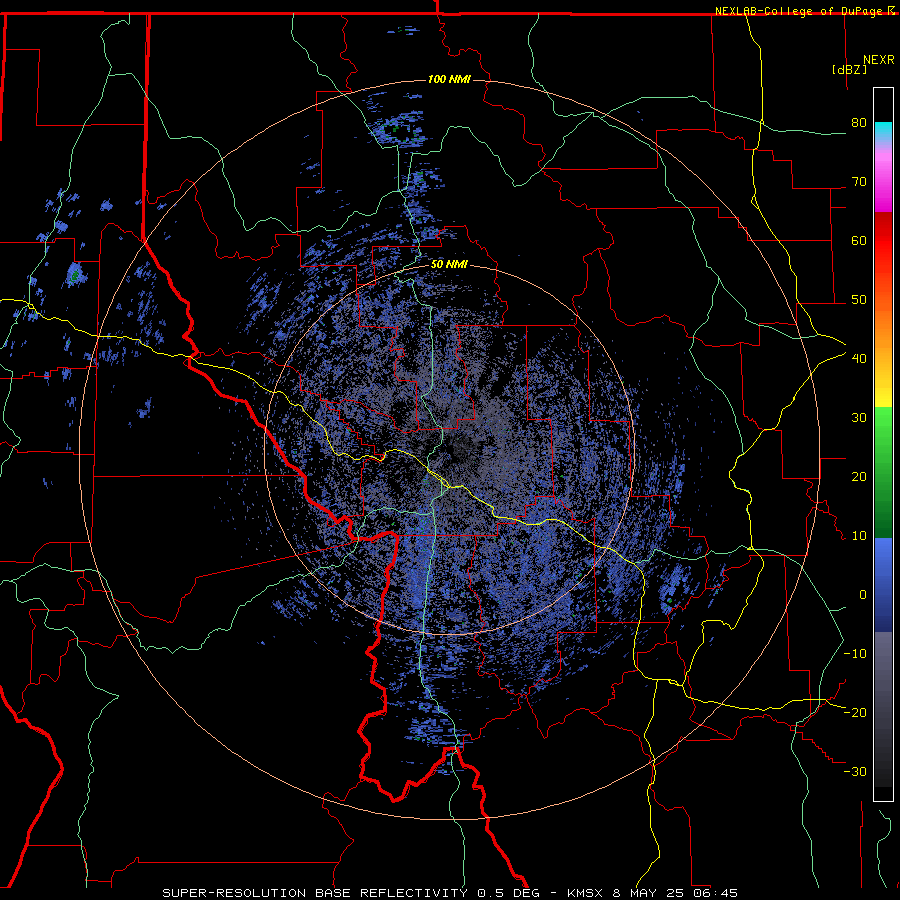Click the -30 value on the dBZ scale

point(855,771)
